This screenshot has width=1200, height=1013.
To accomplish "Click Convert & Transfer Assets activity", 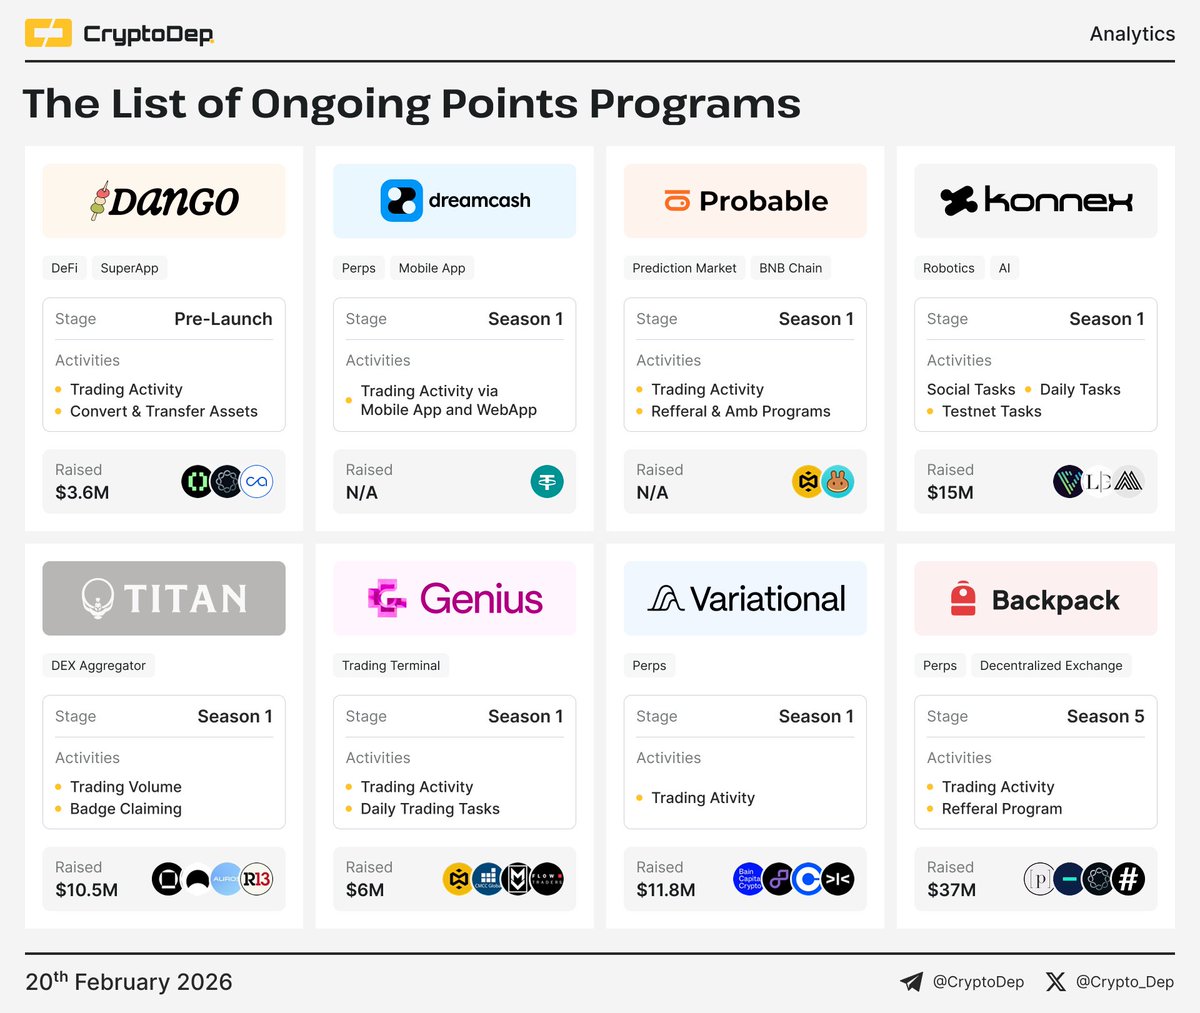I will click(164, 411).
